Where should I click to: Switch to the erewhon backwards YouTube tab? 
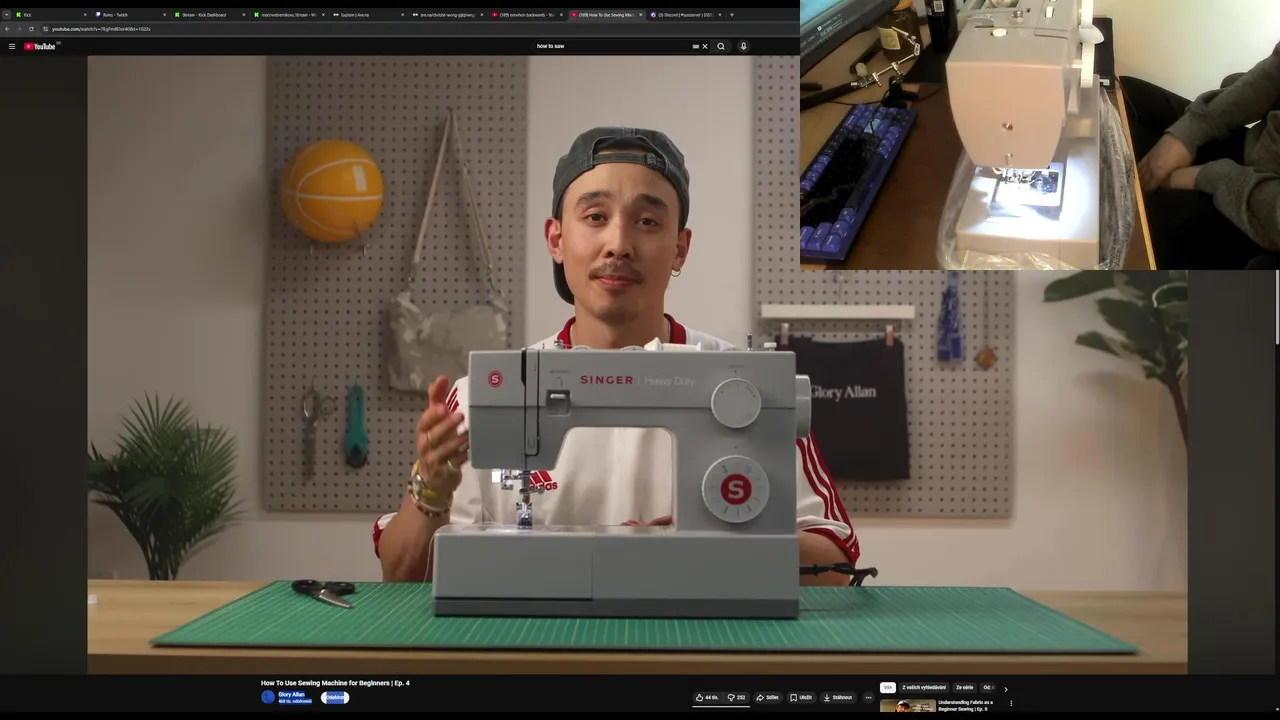[x=527, y=15]
